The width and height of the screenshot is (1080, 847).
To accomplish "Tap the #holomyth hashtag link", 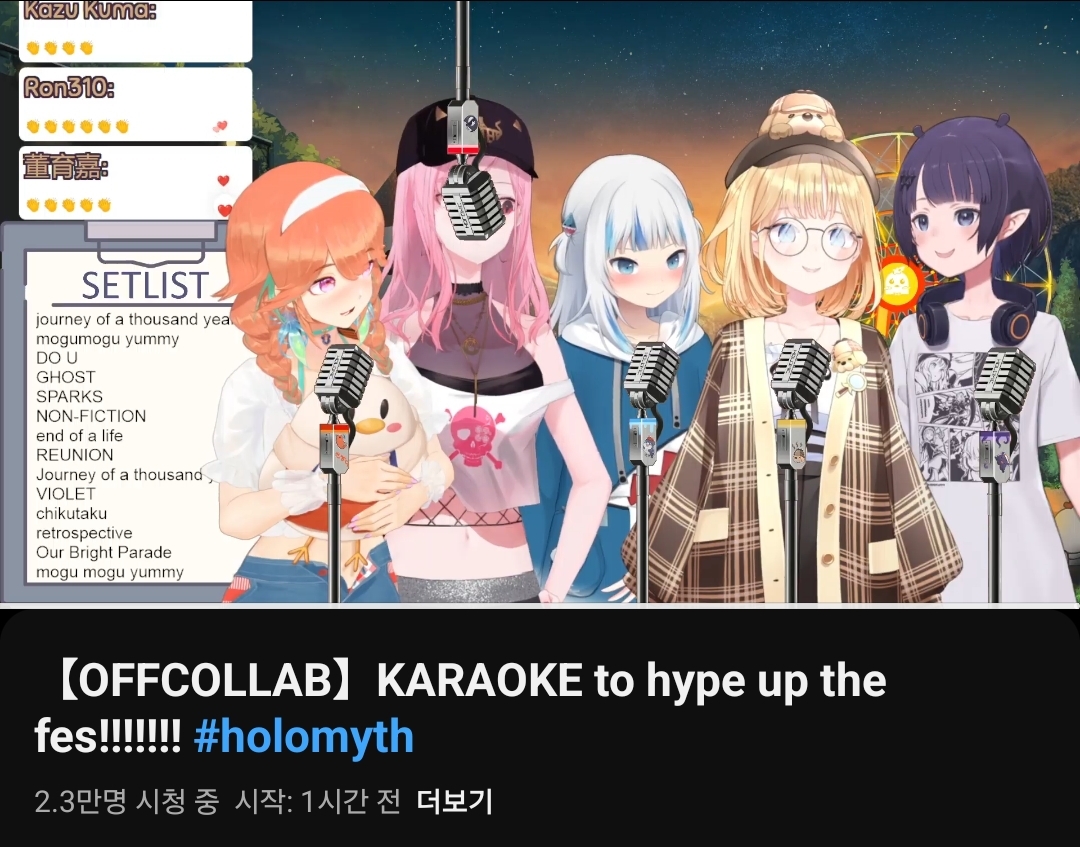I will pyautogui.click(x=304, y=737).
